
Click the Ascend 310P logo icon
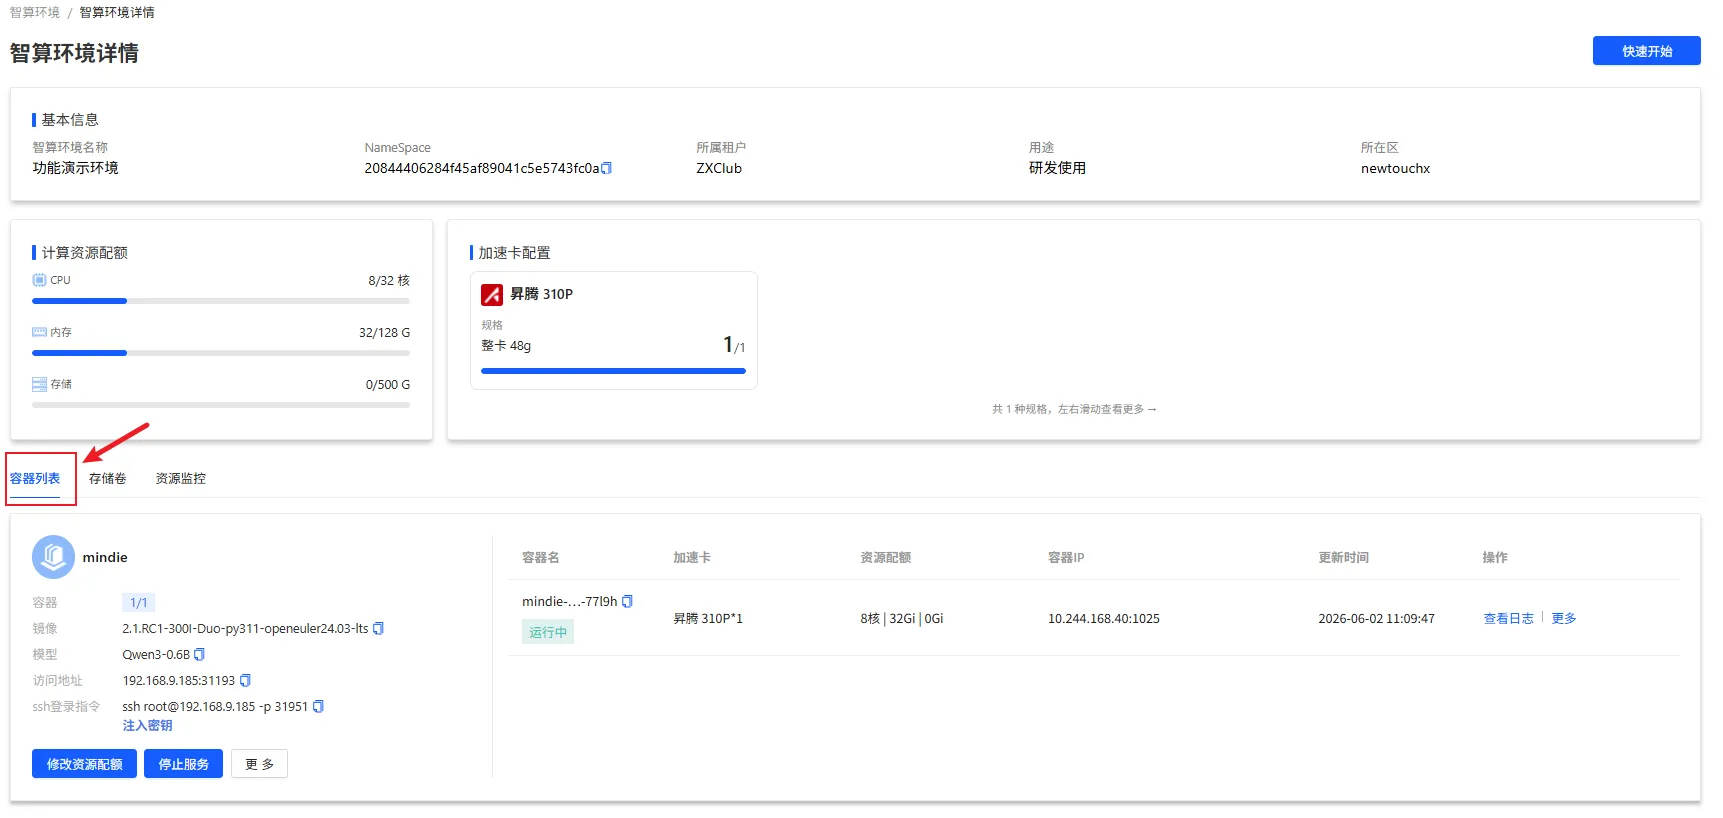point(492,294)
